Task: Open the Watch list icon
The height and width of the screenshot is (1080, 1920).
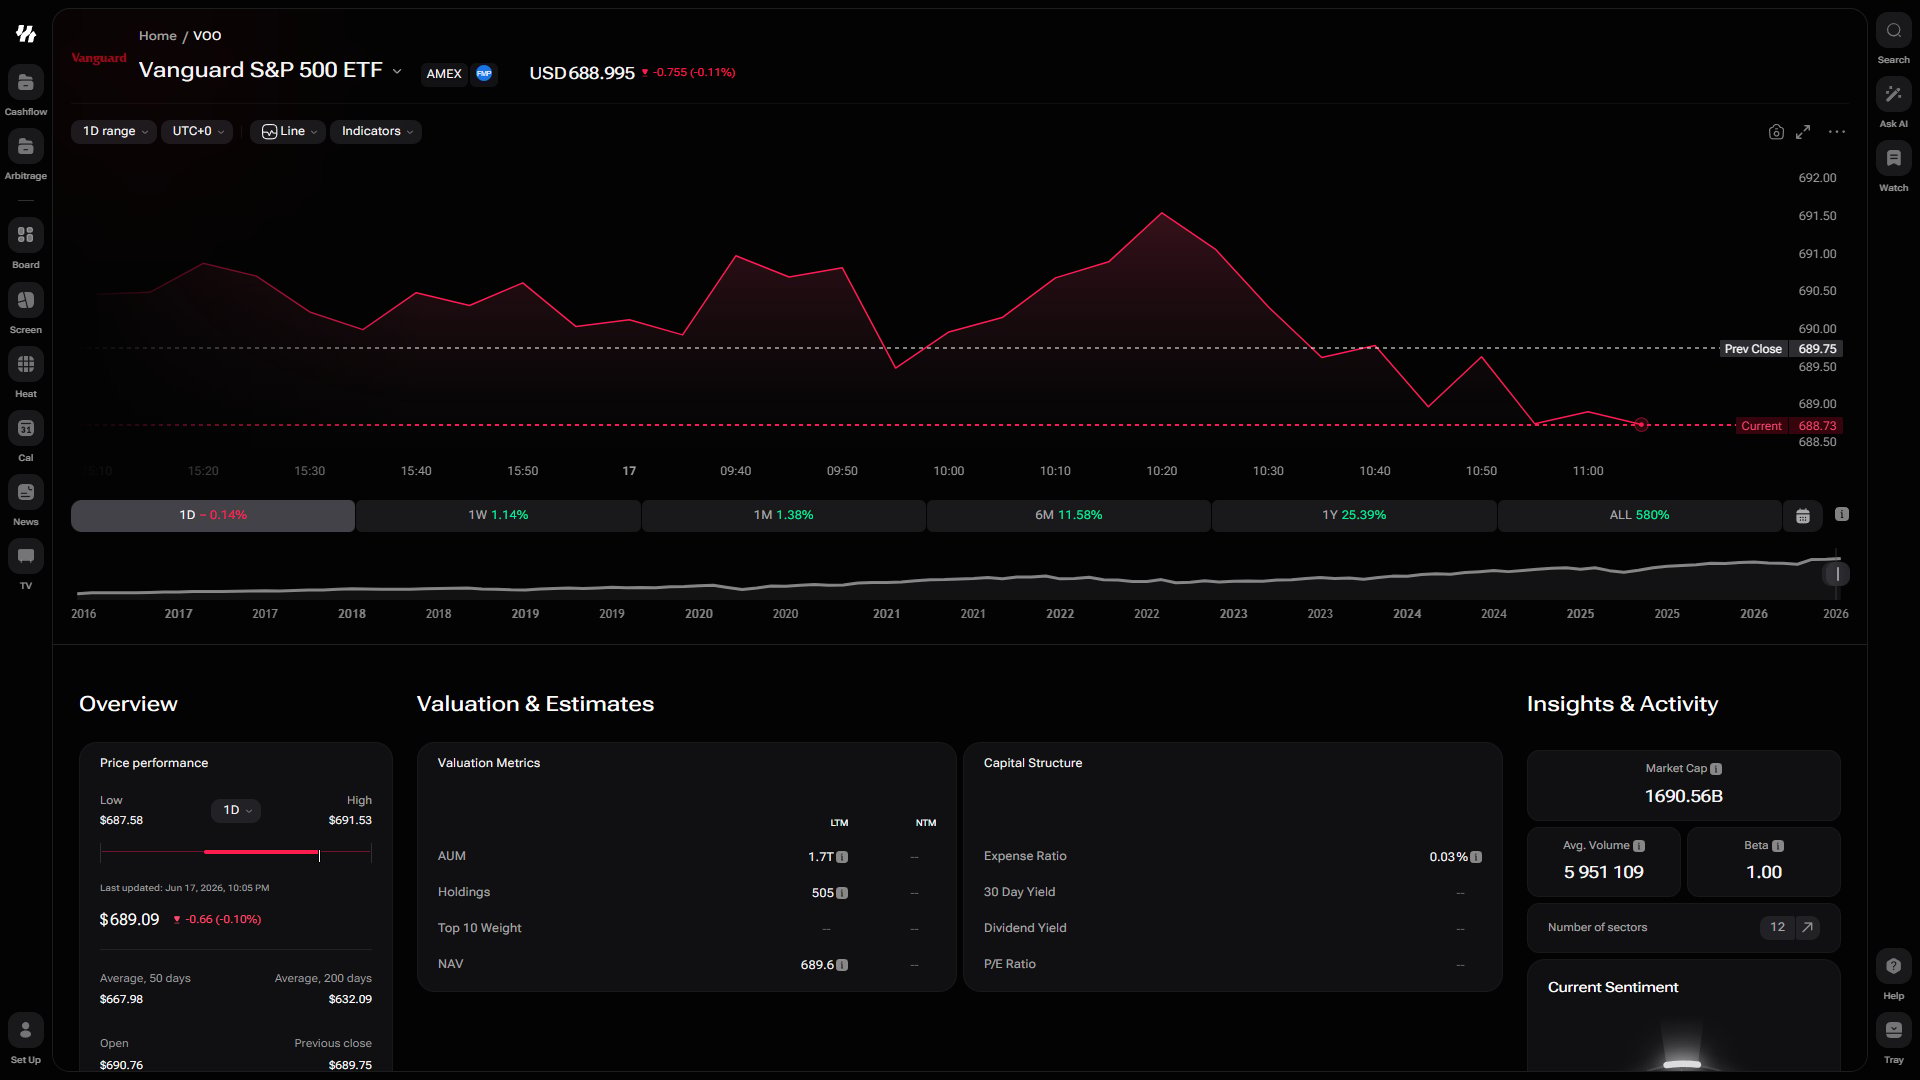Action: [x=1893, y=159]
